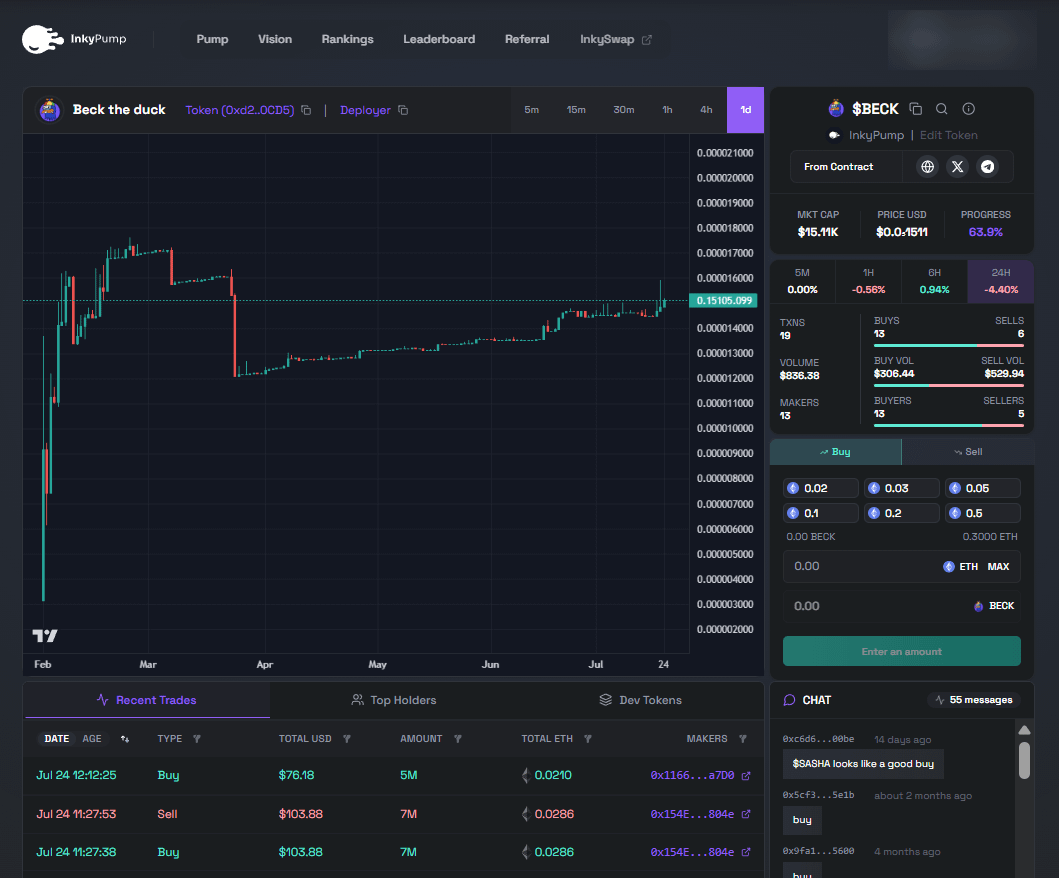Screen dimensions: 1059x878
Task: Click the chat scrollbar thumb
Action: click(x=1025, y=760)
